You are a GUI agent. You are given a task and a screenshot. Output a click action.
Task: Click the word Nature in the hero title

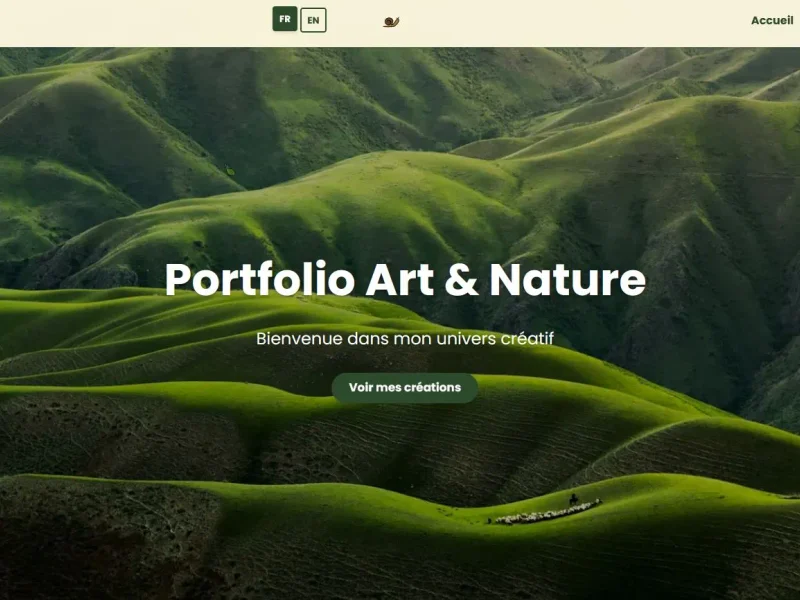tap(568, 280)
